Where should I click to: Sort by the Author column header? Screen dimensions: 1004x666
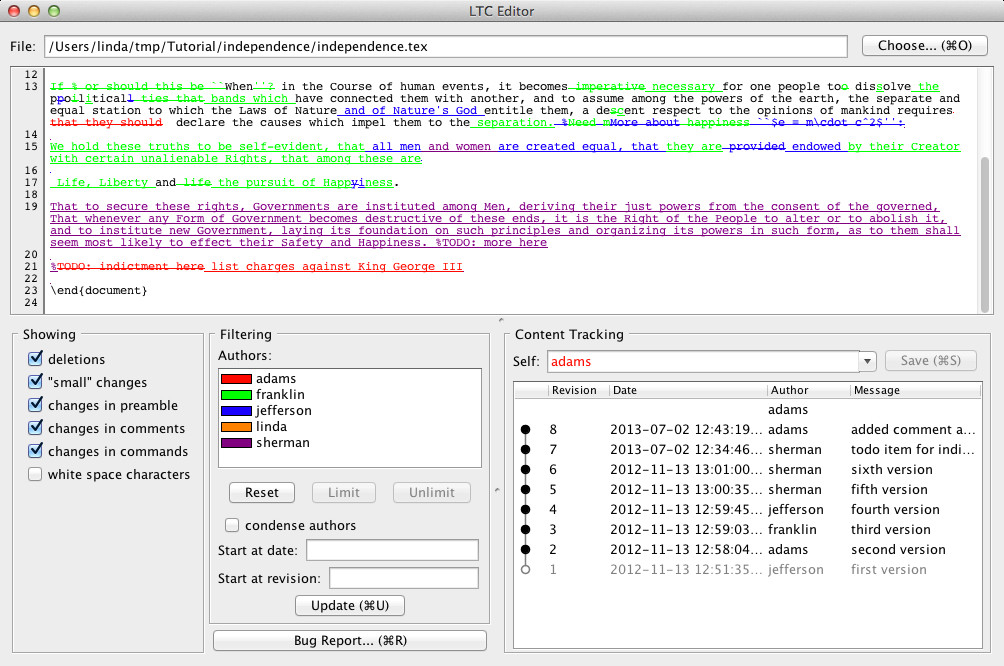point(808,390)
